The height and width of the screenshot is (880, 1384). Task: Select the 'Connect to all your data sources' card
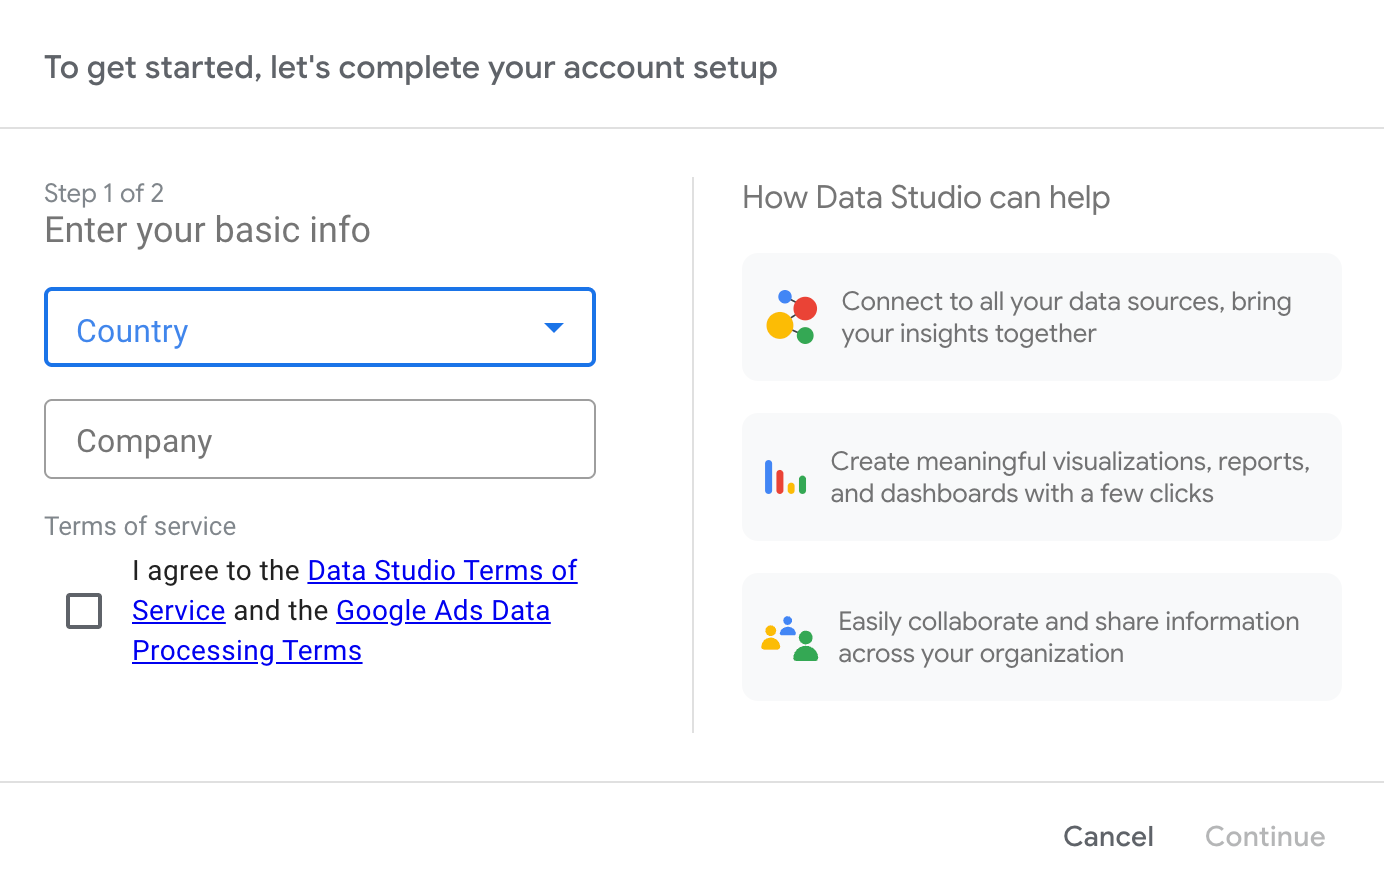pyautogui.click(x=1042, y=317)
